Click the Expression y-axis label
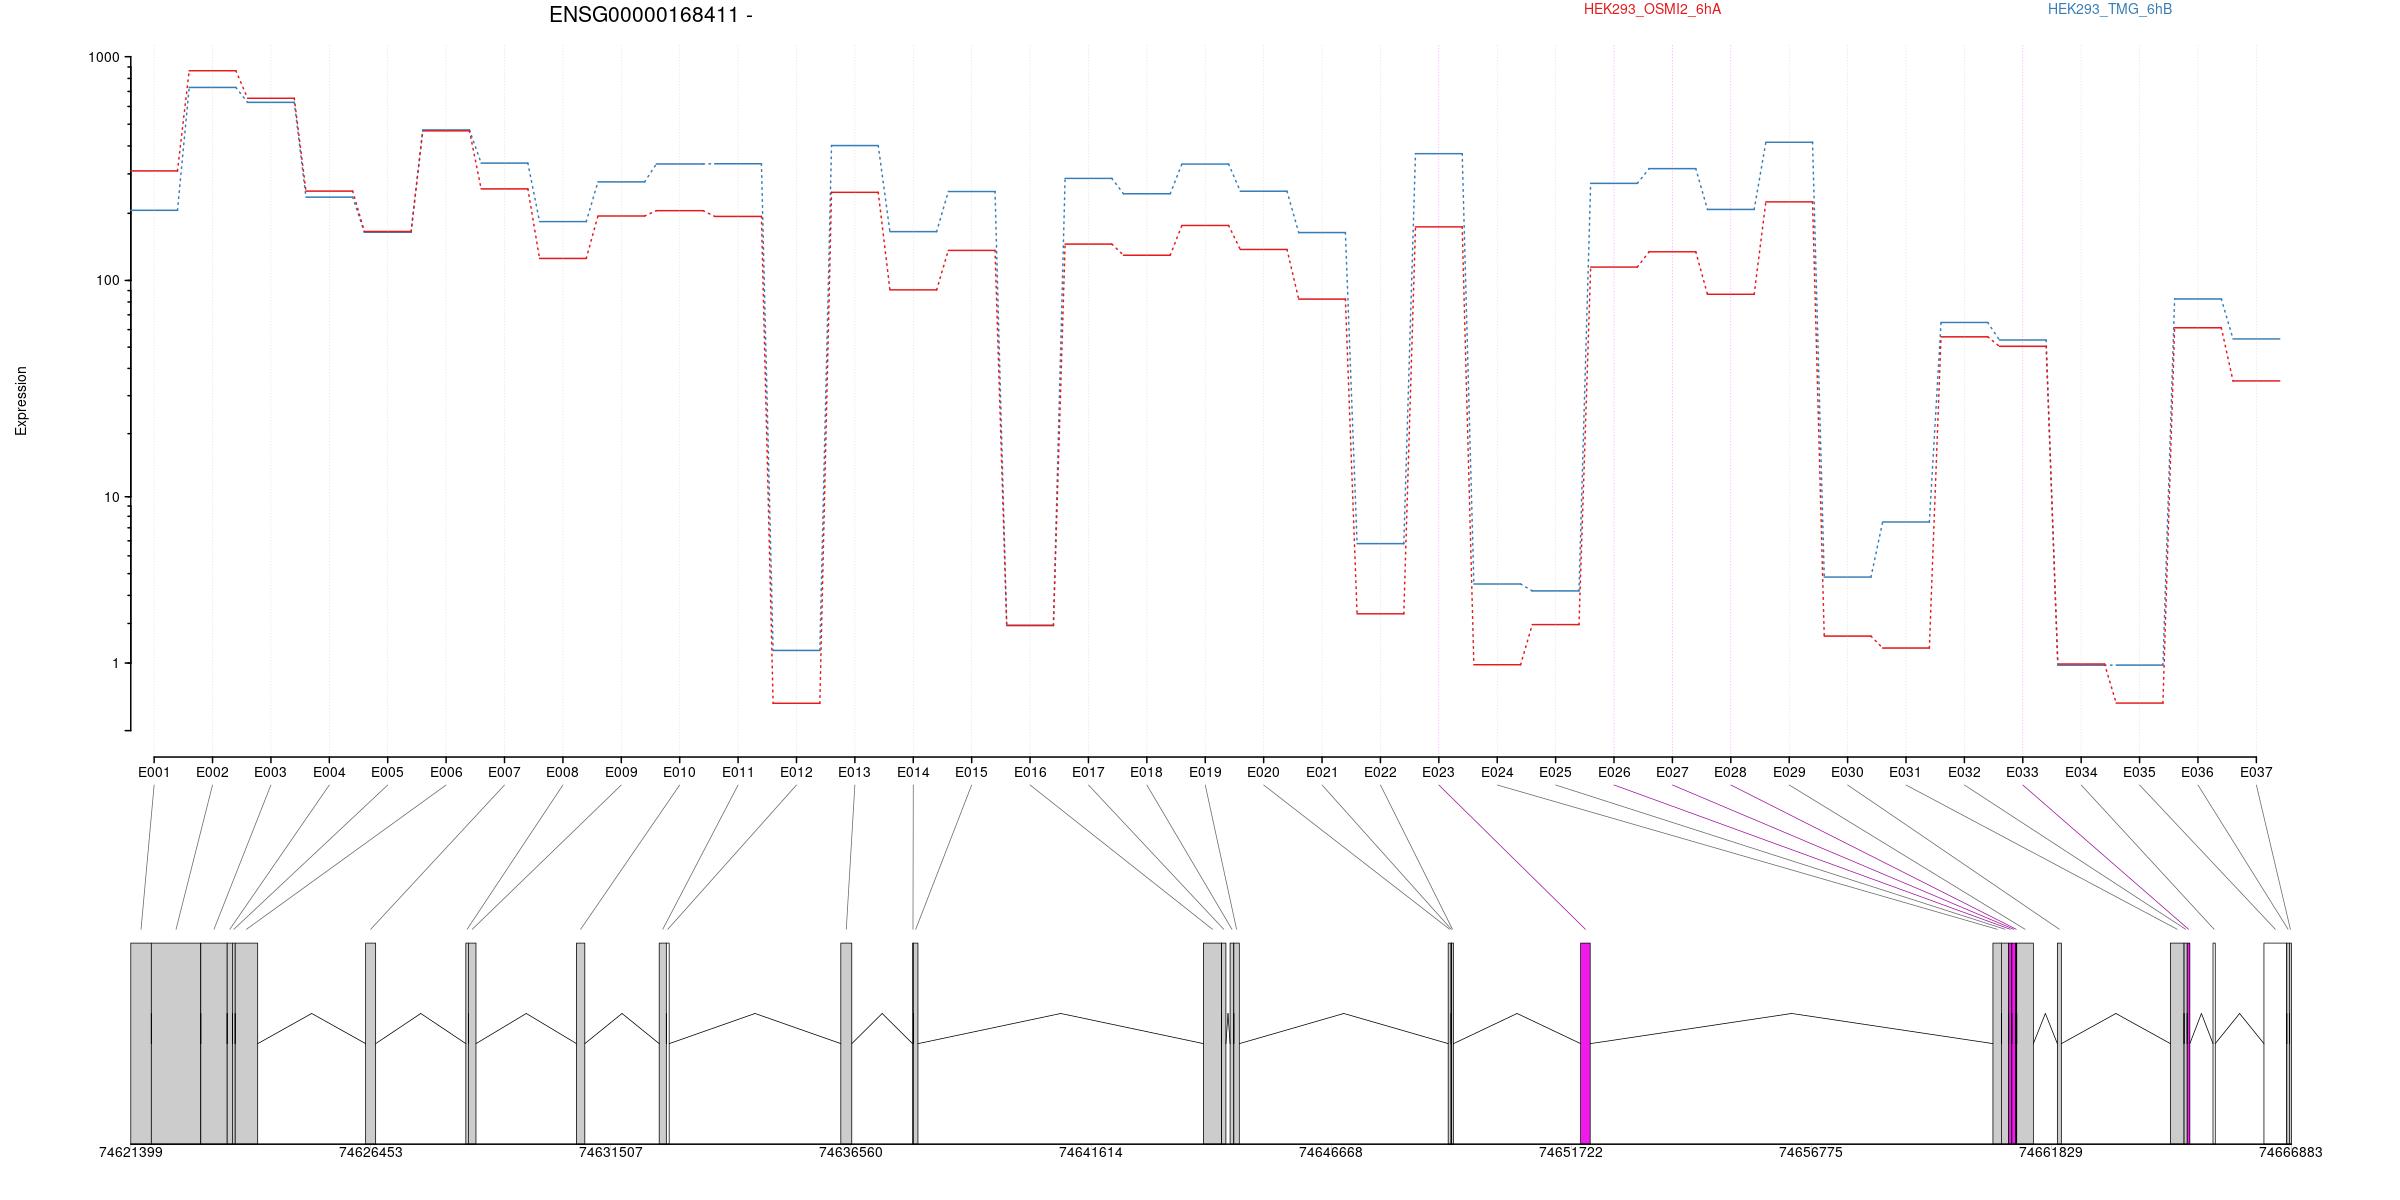Image resolution: width=2400 pixels, height=1200 pixels. click(21, 401)
